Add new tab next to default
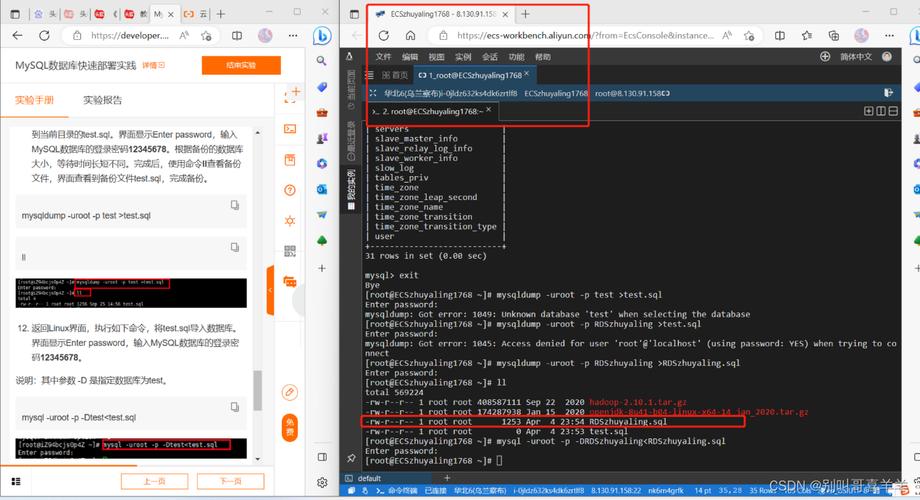 click(447, 478)
